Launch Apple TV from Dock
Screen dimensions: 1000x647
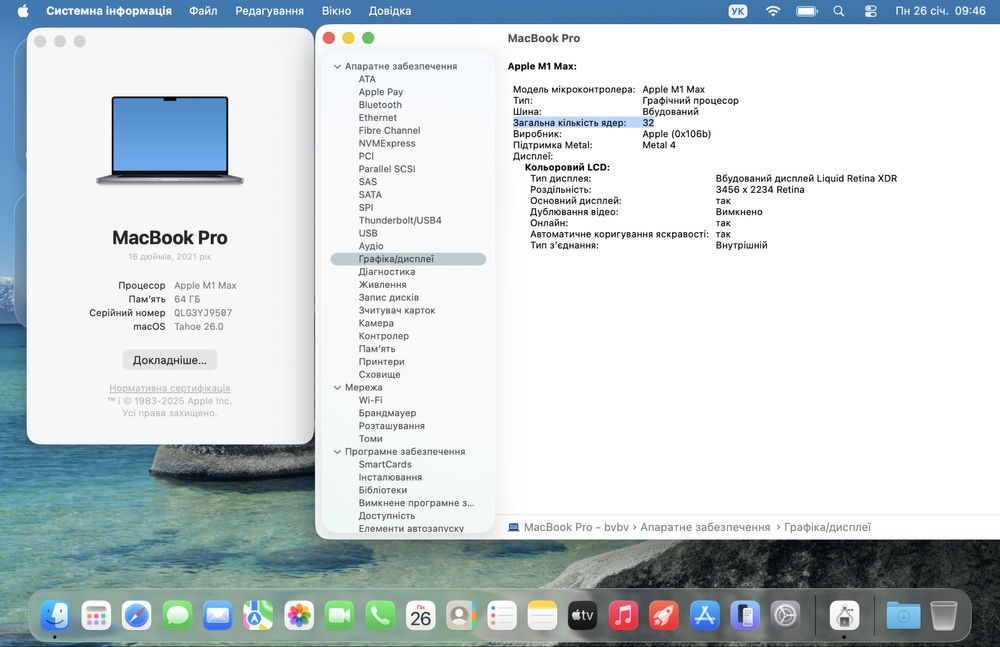[583, 616]
